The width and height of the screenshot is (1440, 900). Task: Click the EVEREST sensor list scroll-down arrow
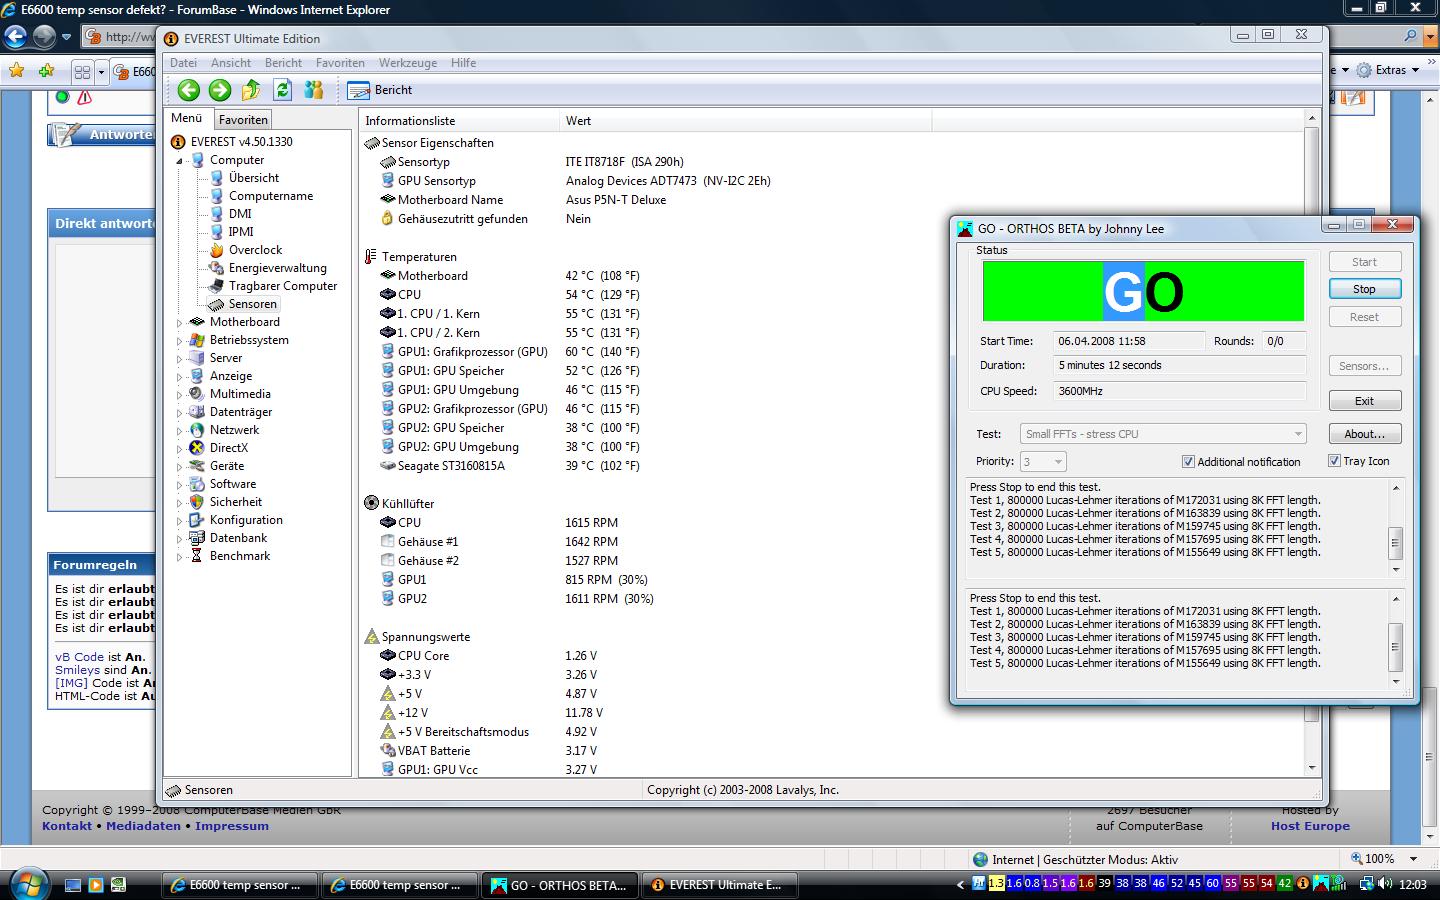(x=1312, y=768)
